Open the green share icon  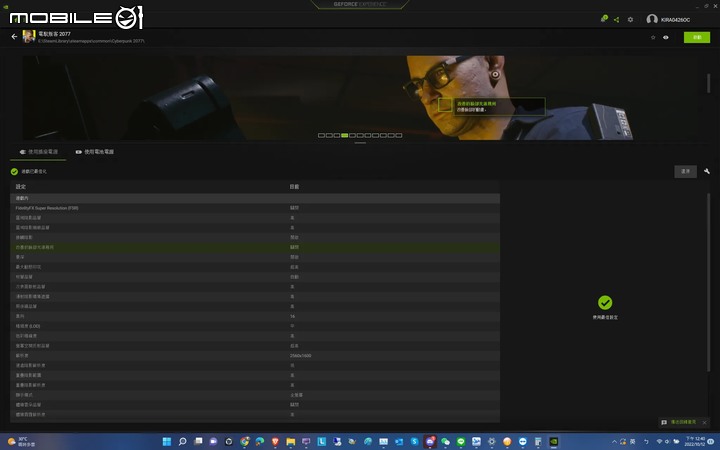617,19
